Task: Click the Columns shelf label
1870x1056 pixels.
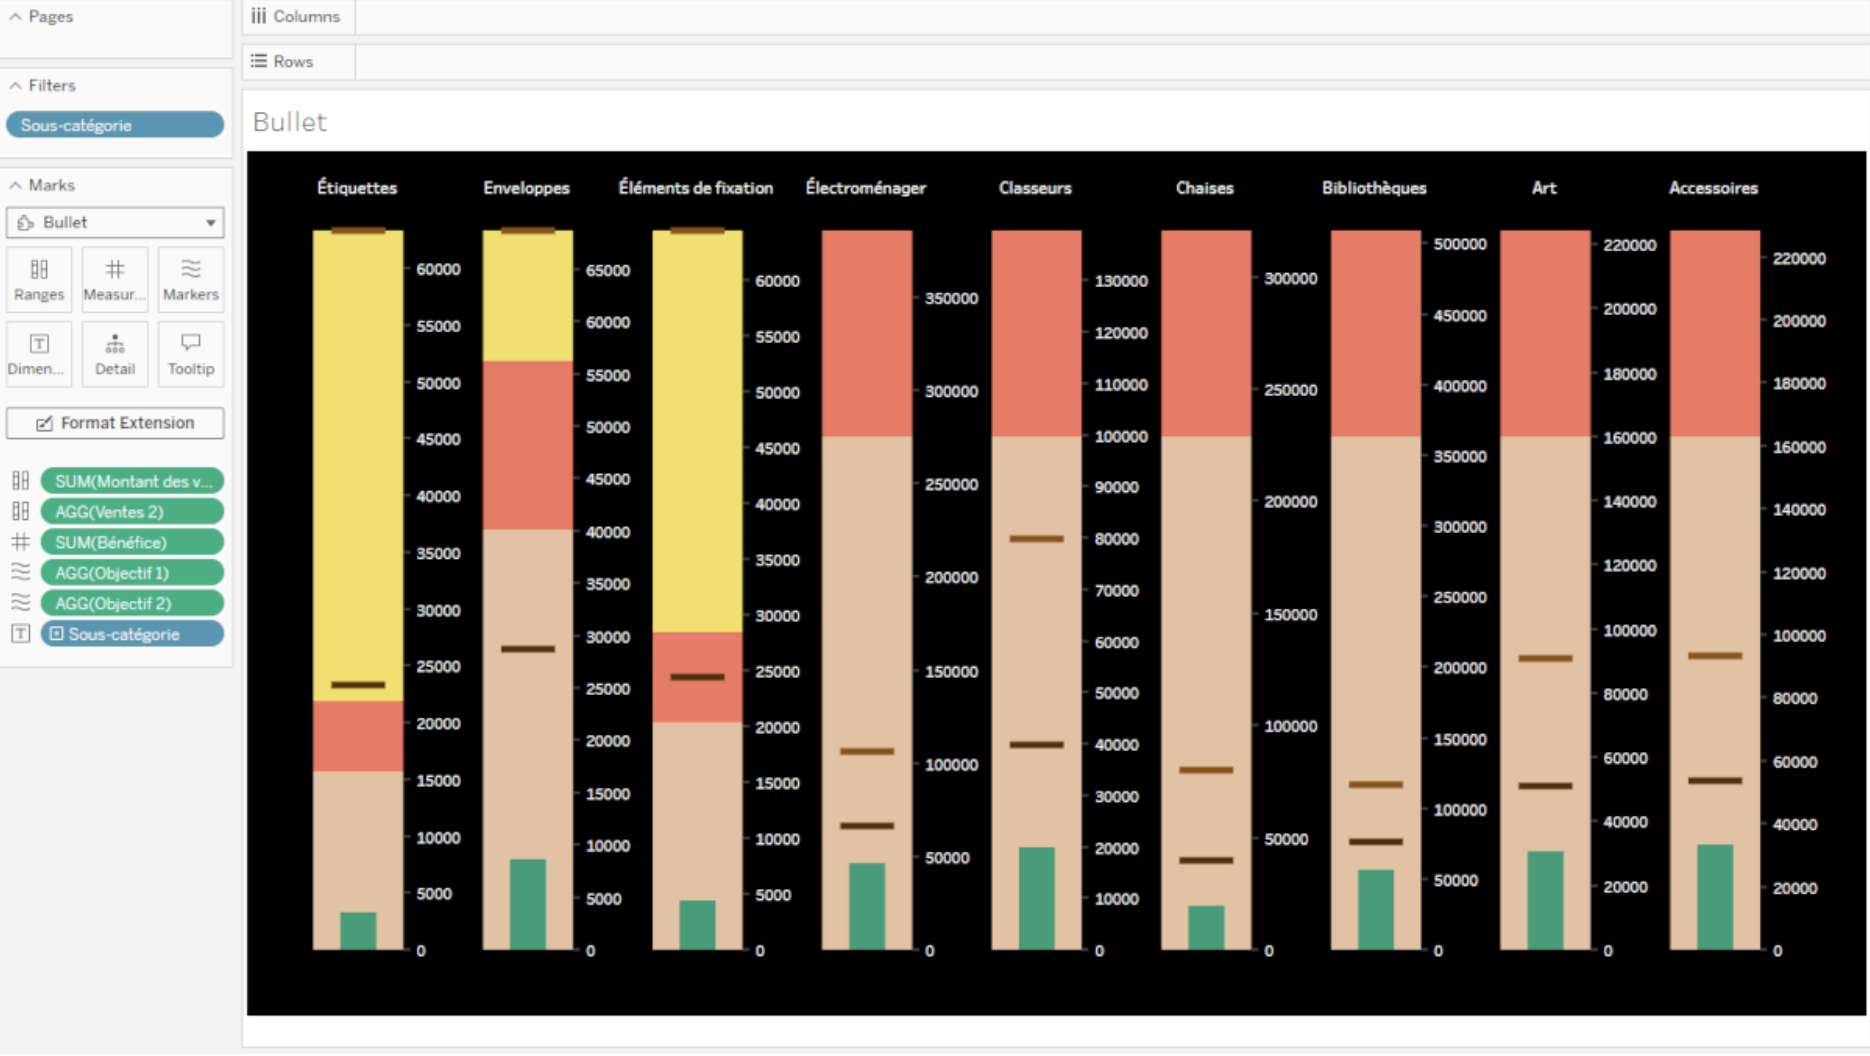Action: [x=296, y=17]
